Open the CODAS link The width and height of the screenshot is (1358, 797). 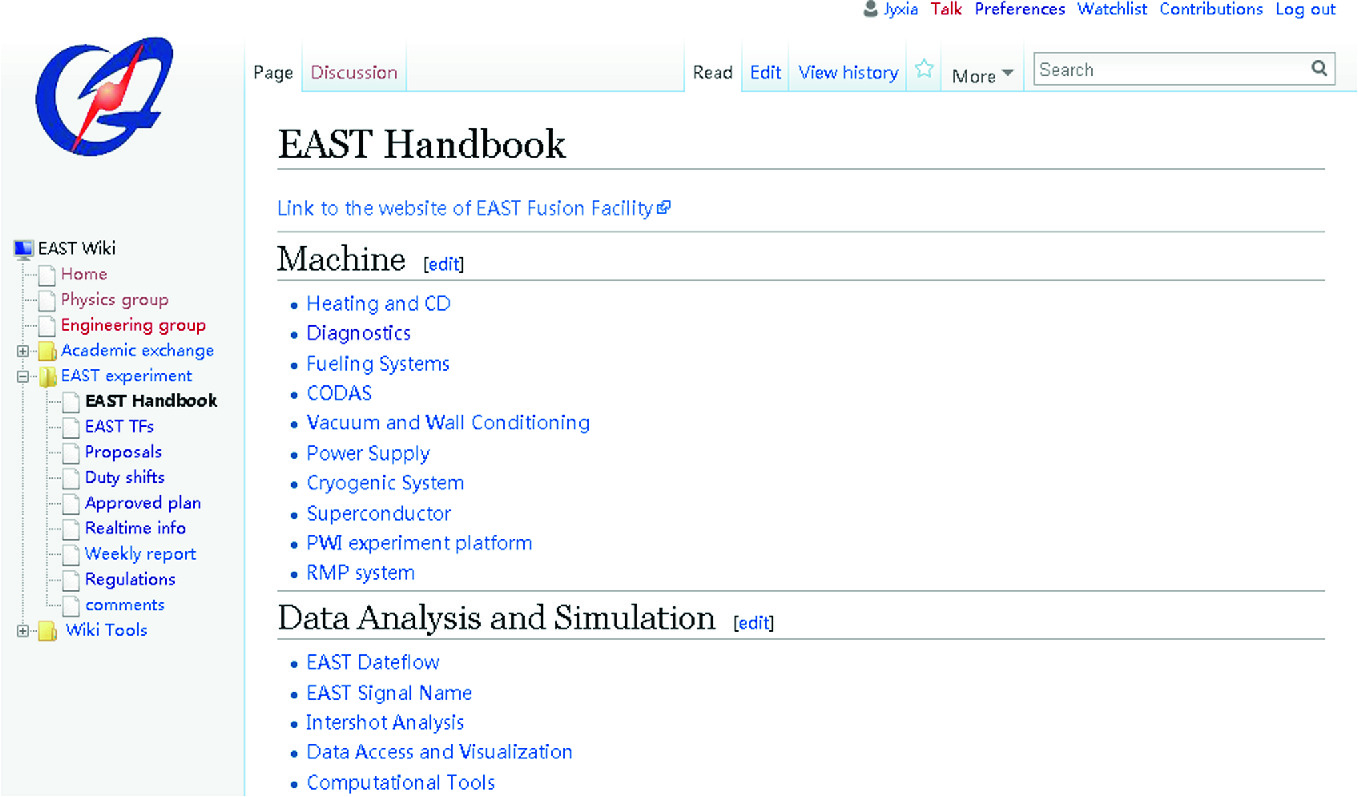pyautogui.click(x=339, y=393)
